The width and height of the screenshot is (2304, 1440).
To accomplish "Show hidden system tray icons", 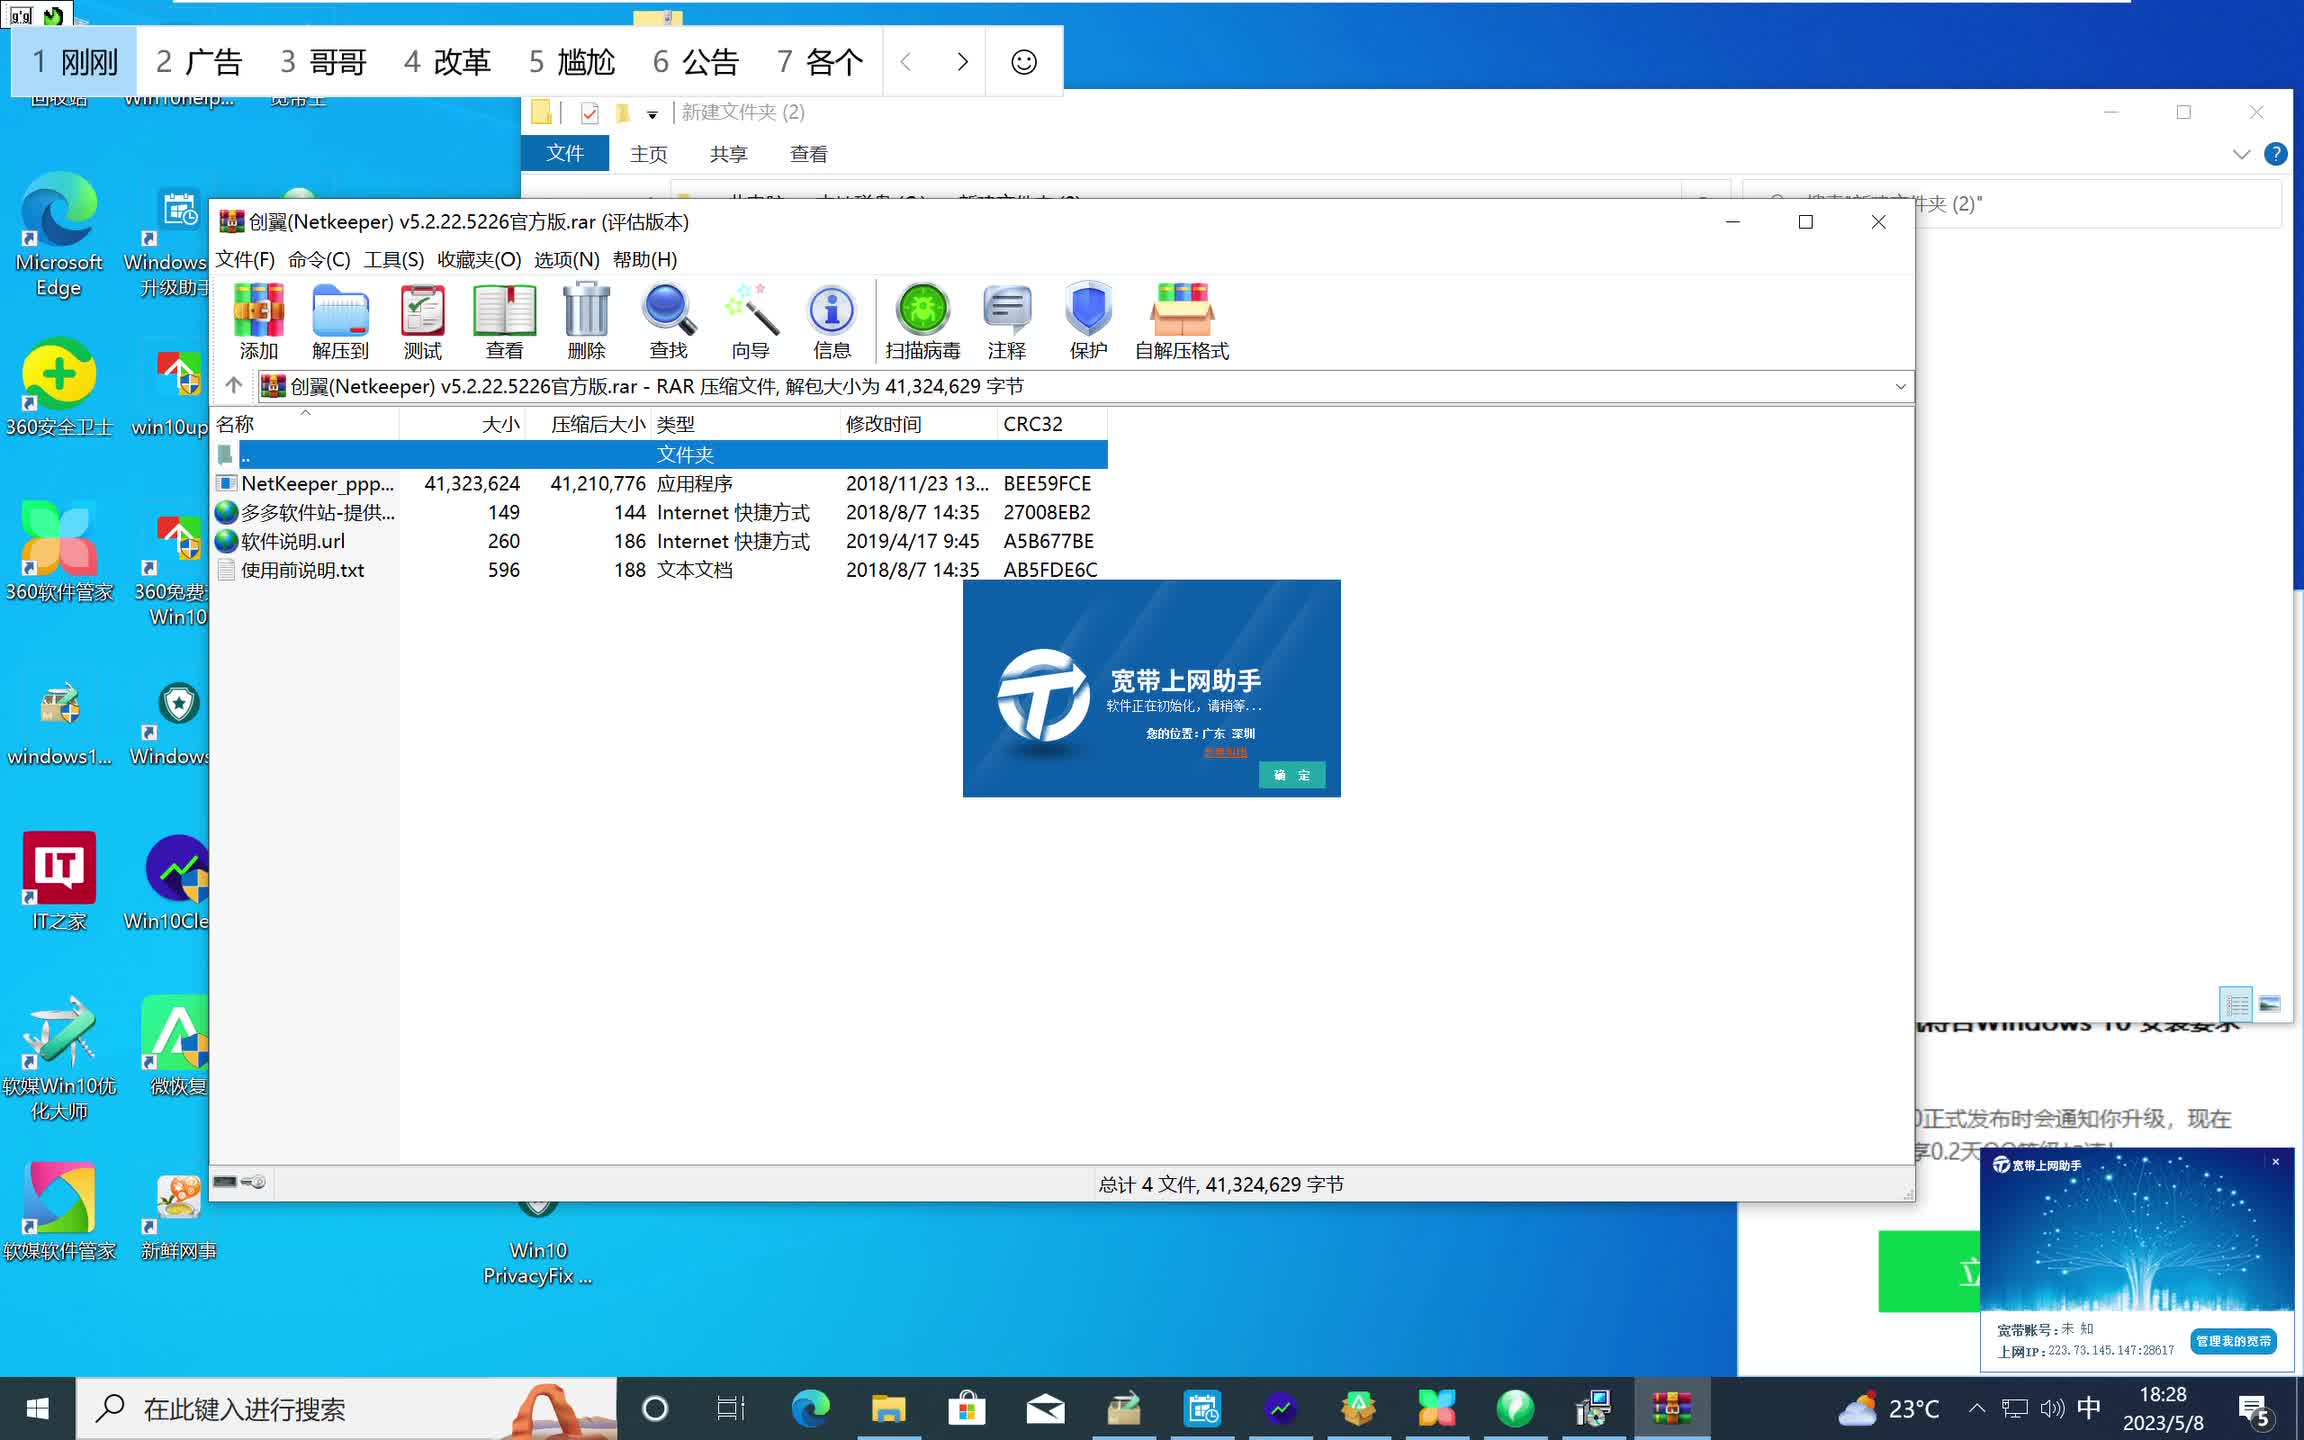I will [x=1977, y=1408].
